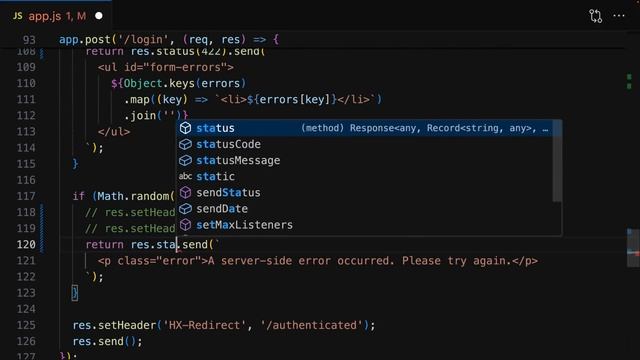Viewport: 640px width, 360px height.
Task: Open changes compare icon in editor toolbar
Action: [596, 16]
